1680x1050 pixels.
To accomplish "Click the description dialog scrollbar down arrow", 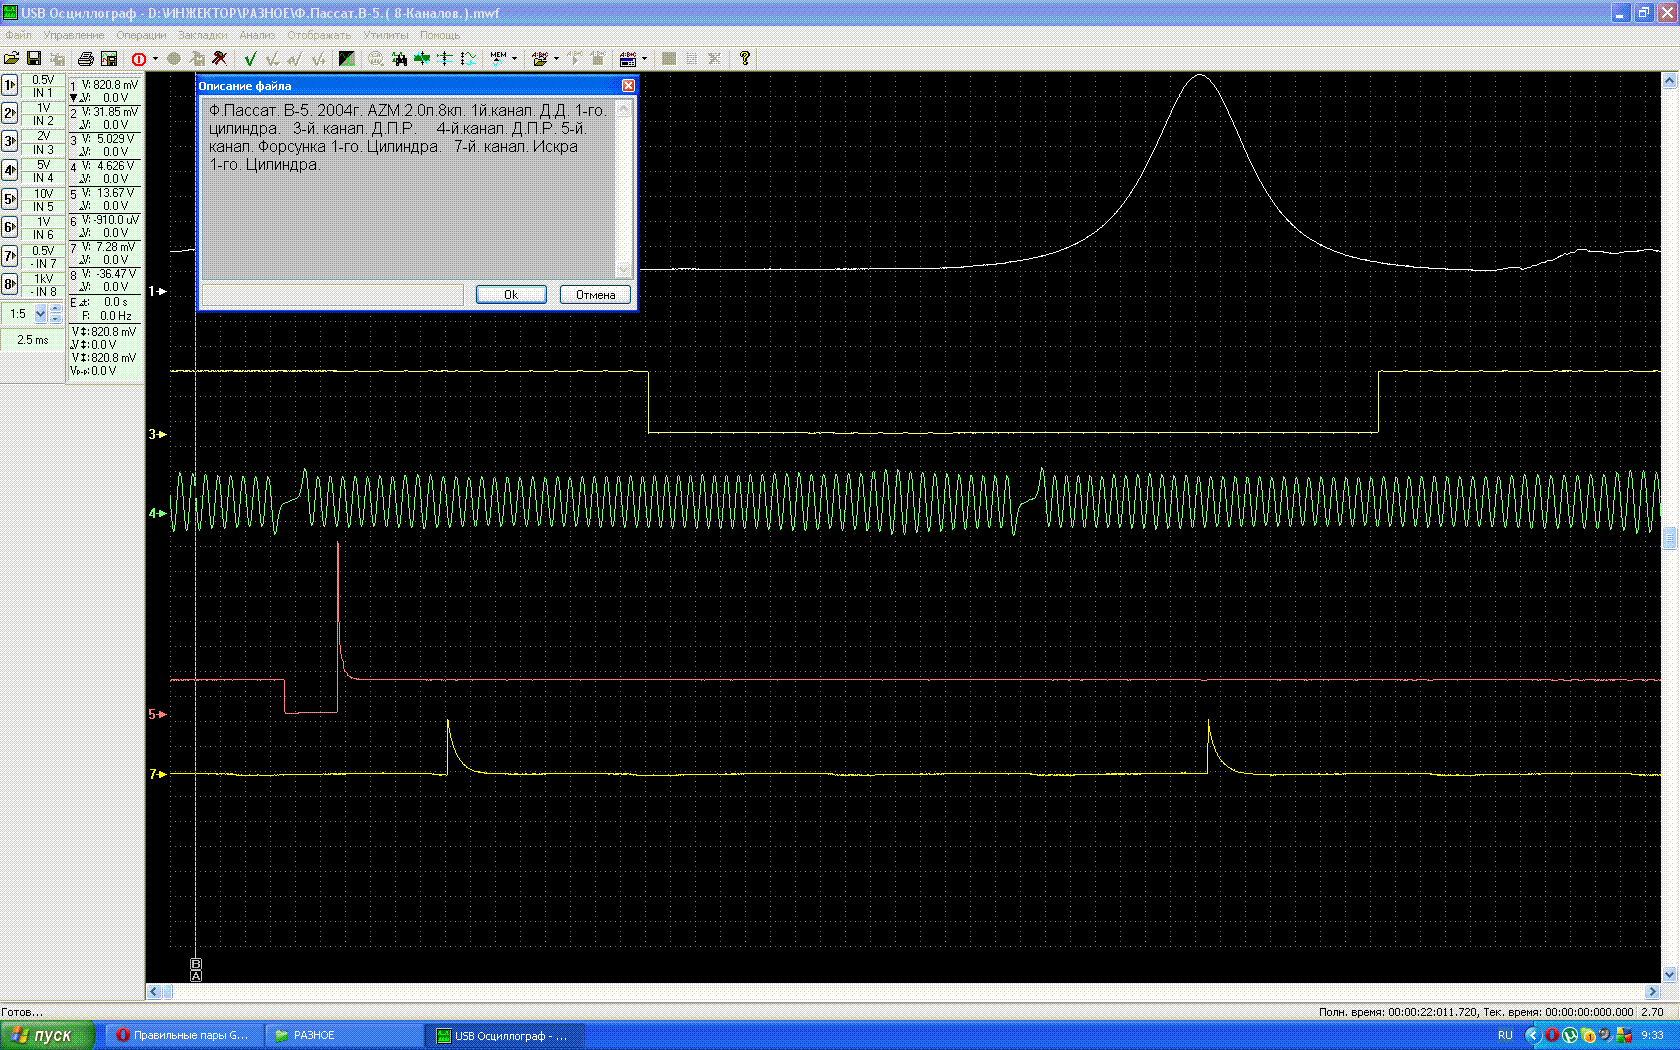I will coord(624,270).
